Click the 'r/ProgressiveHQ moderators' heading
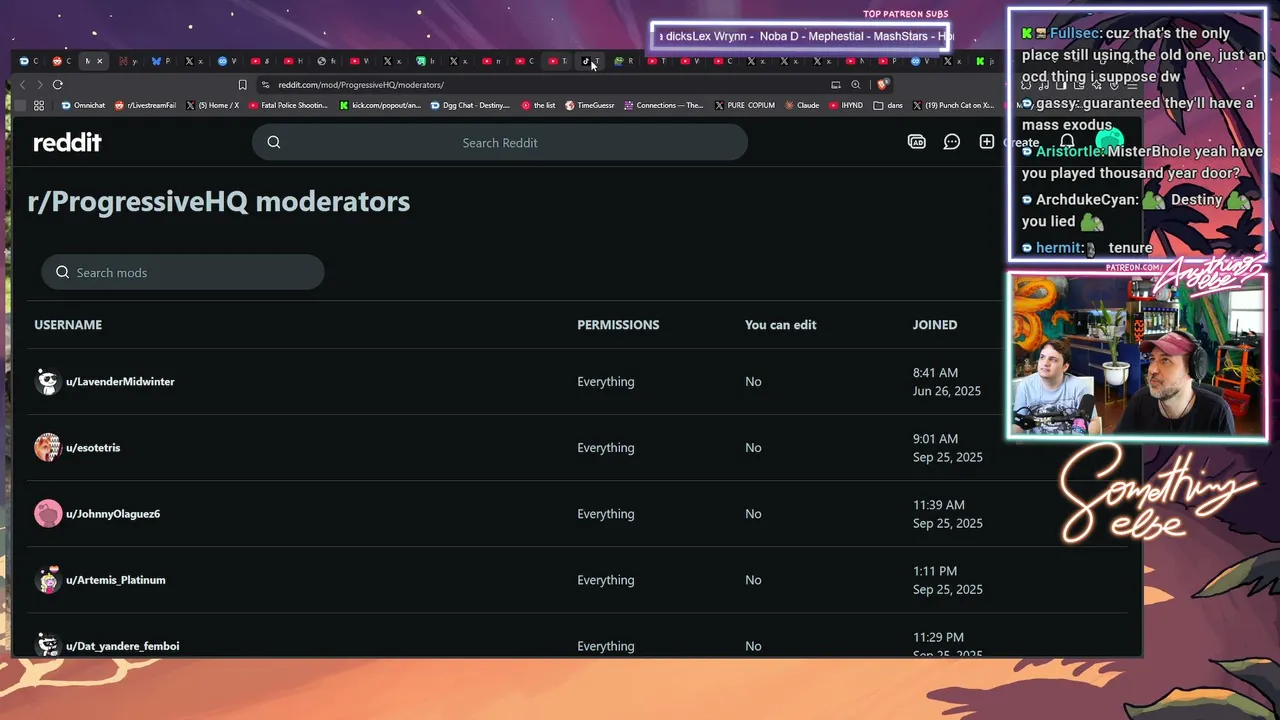This screenshot has height=720, width=1280. tap(219, 201)
